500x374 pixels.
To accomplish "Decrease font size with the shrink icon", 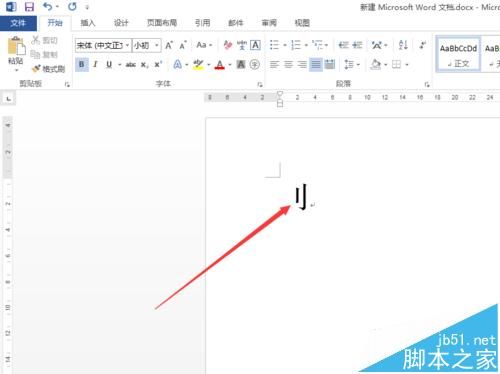I will tap(183, 45).
